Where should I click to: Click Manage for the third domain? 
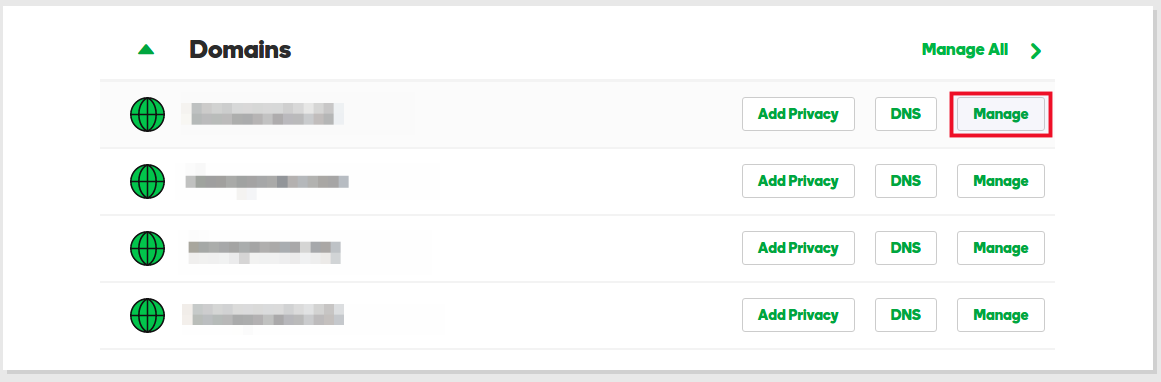[1000, 248]
